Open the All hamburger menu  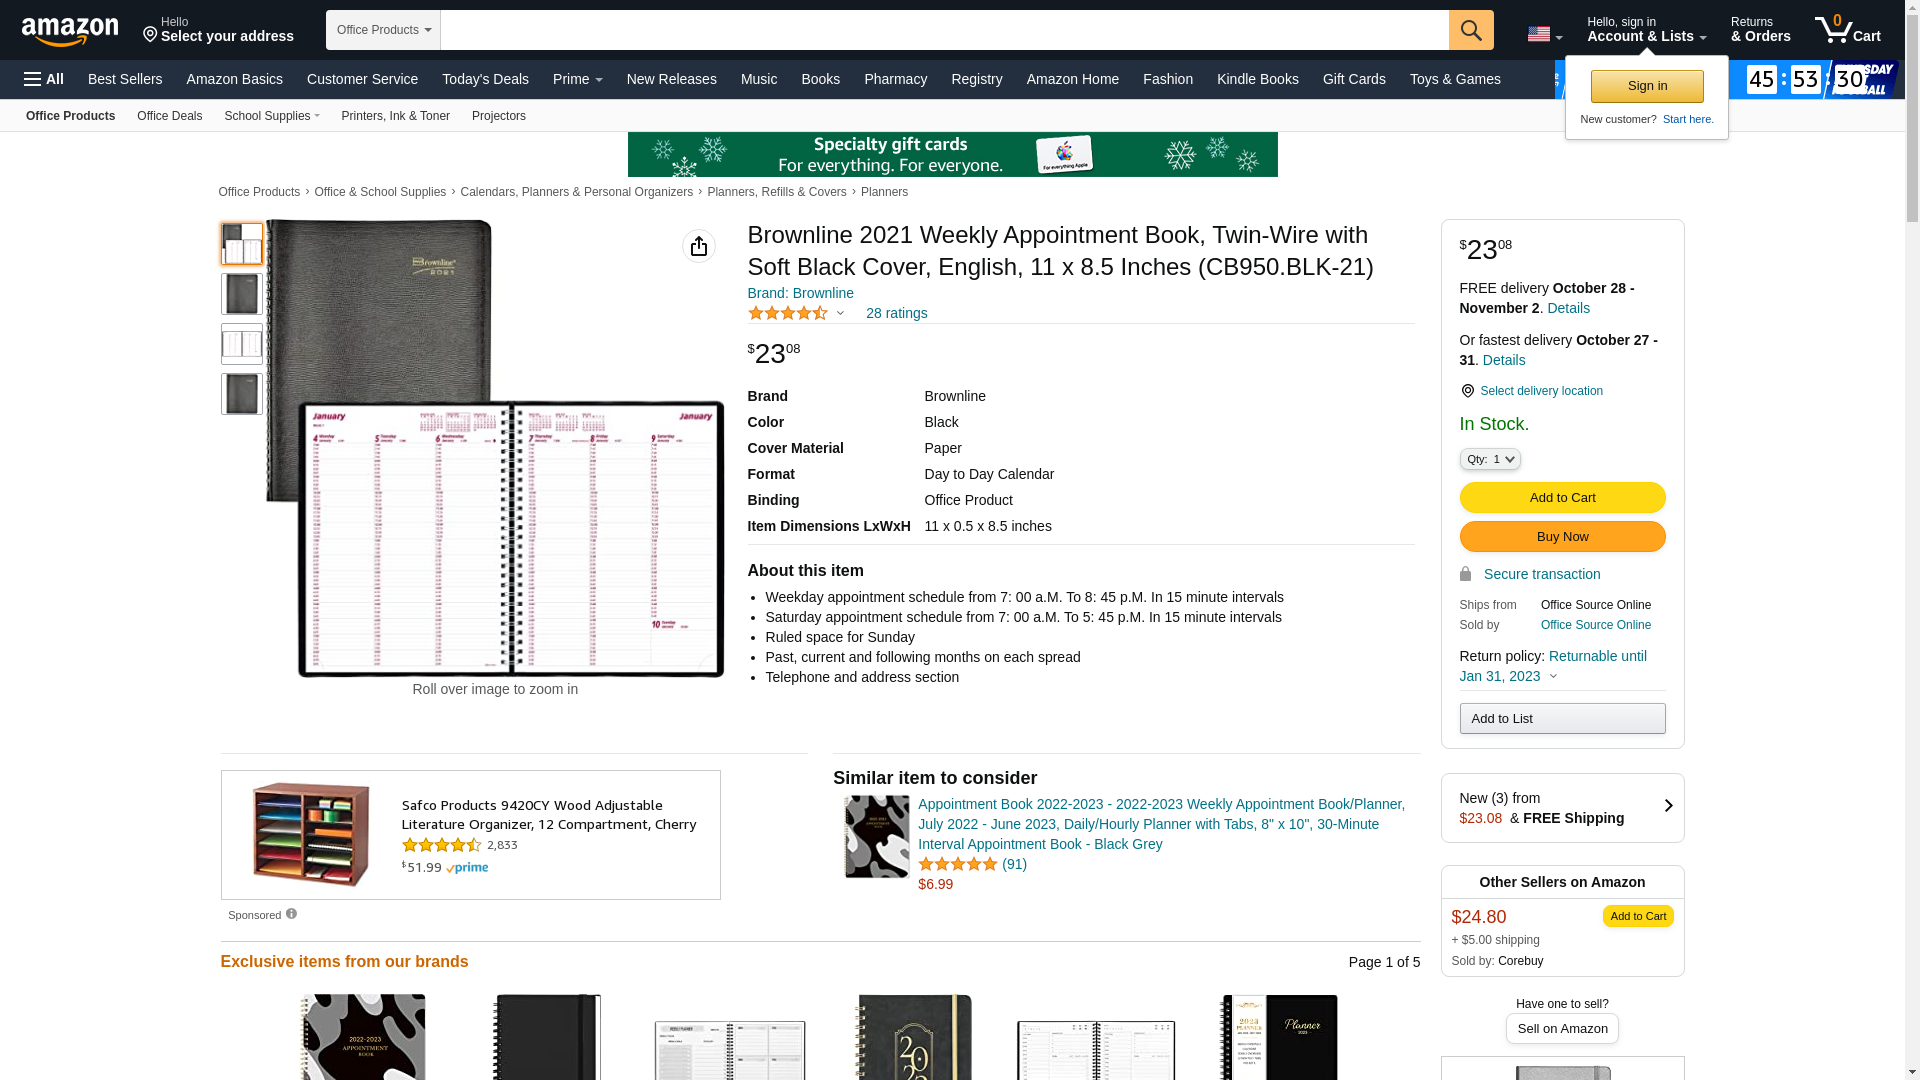[x=44, y=79]
